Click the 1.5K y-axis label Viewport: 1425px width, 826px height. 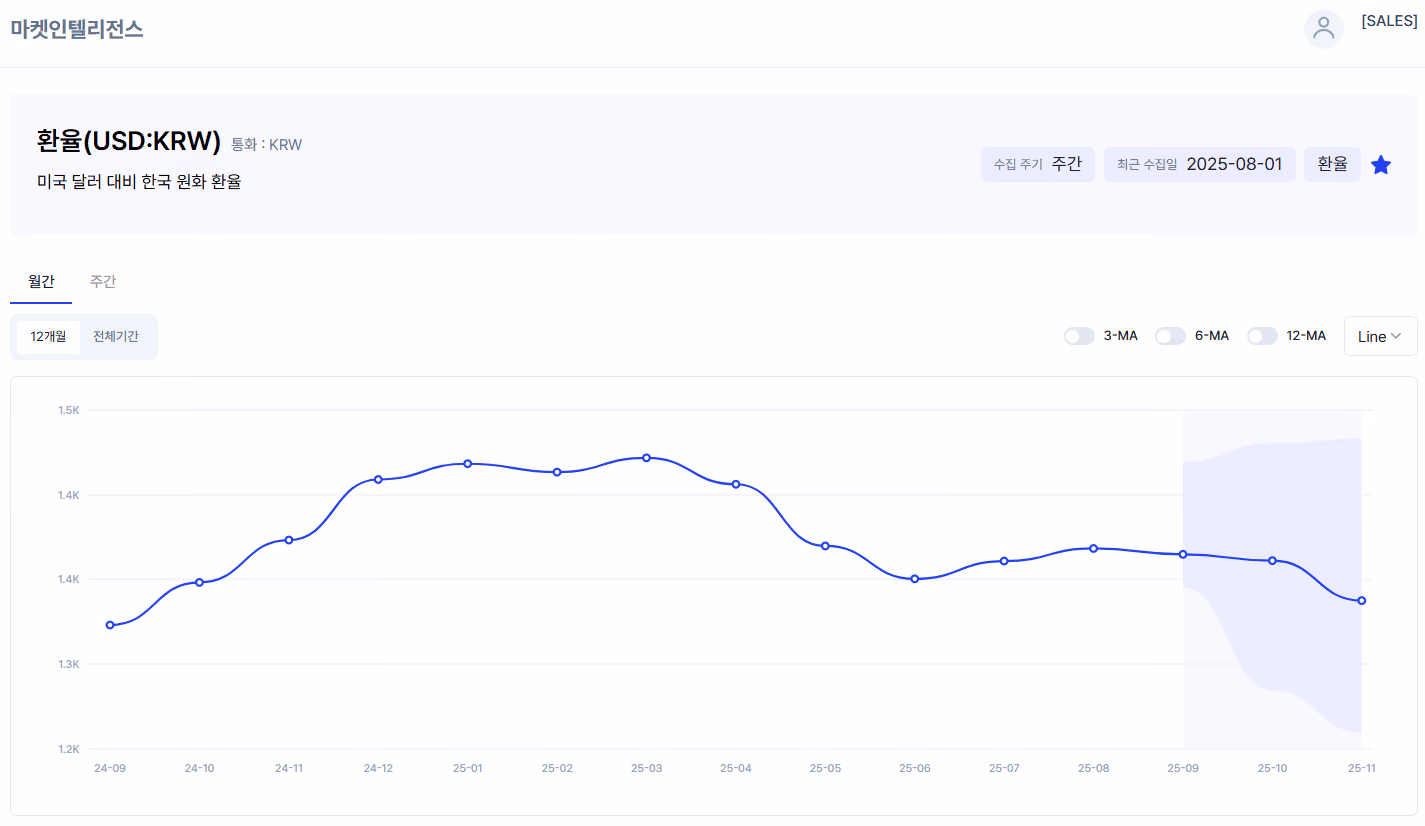click(69, 410)
